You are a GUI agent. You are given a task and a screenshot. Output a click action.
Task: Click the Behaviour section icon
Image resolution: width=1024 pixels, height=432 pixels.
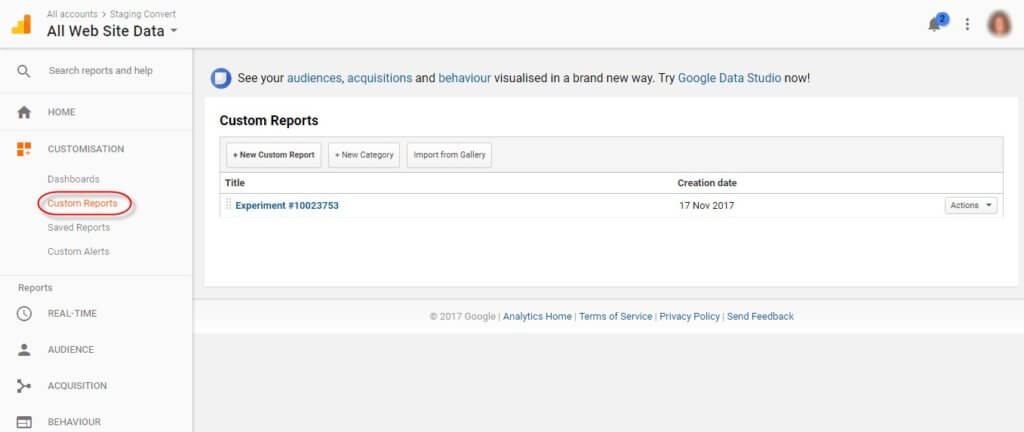click(x=24, y=422)
